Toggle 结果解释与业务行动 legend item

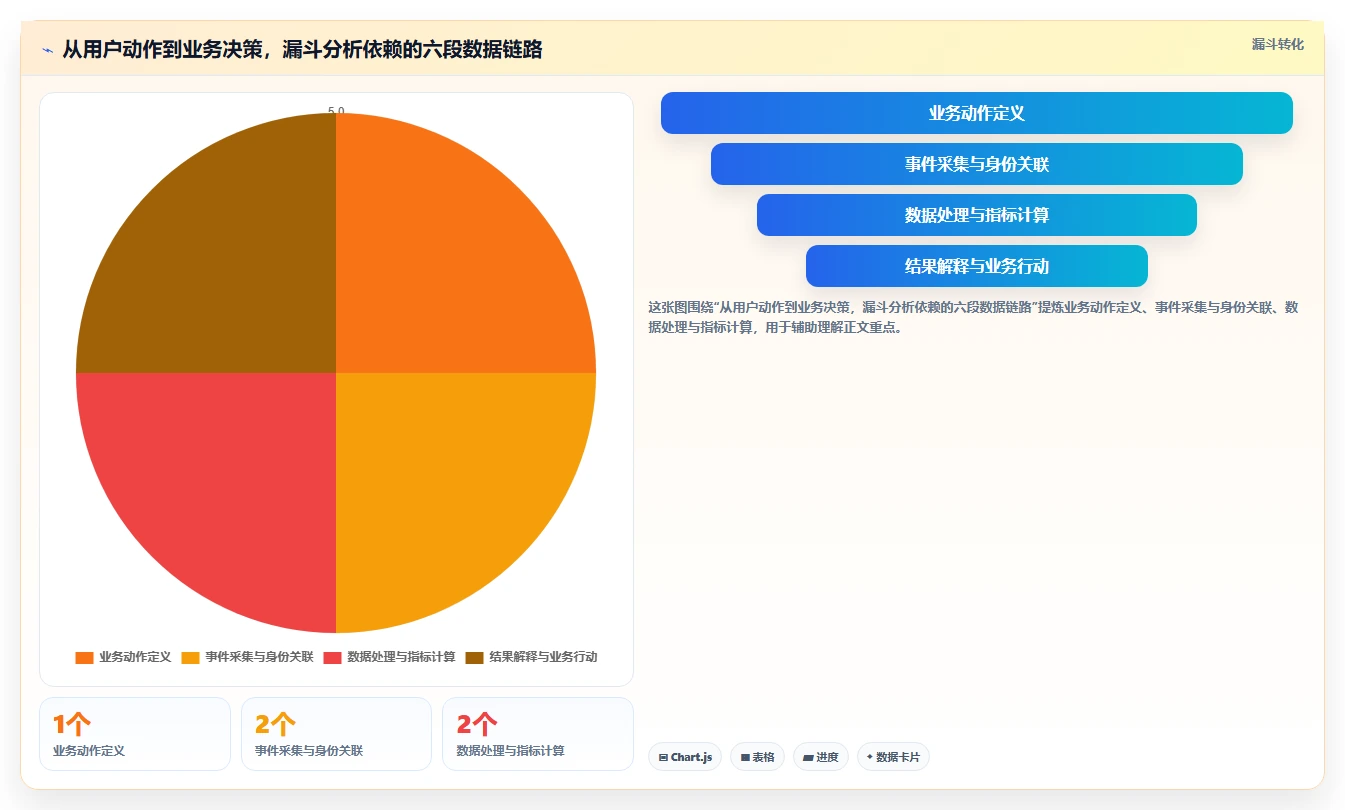[x=531, y=657]
